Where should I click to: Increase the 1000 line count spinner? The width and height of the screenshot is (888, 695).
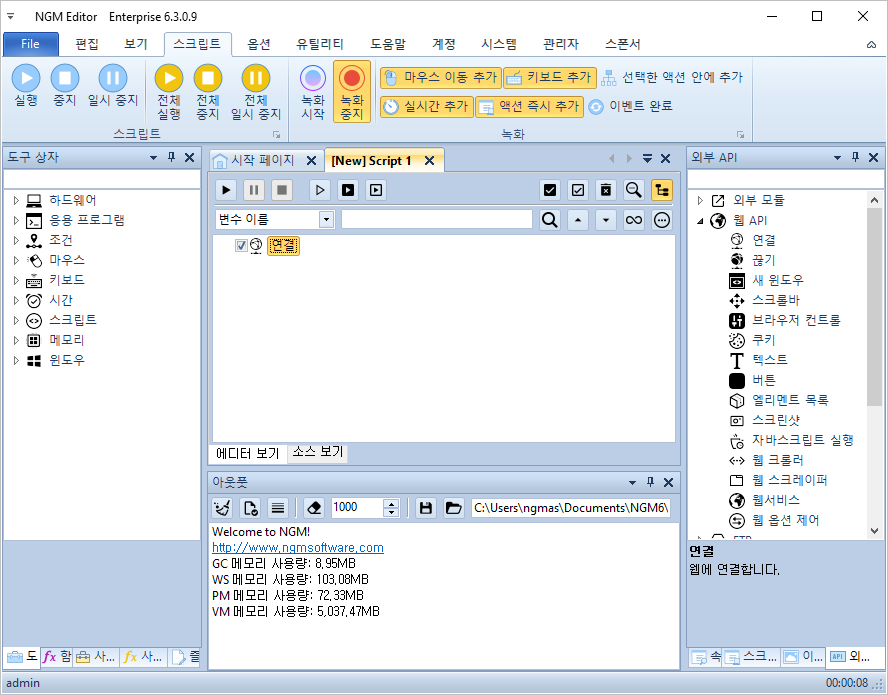[x=391, y=503]
